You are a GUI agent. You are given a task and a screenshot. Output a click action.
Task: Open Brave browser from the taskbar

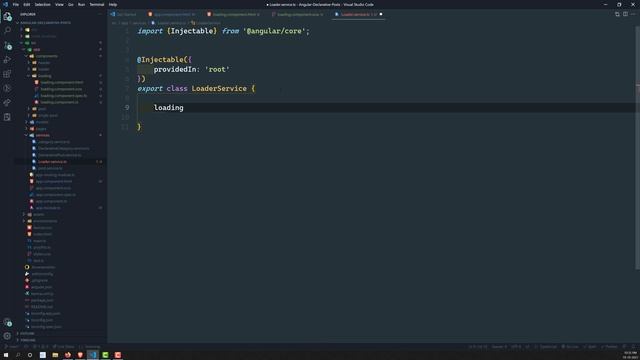80,355
